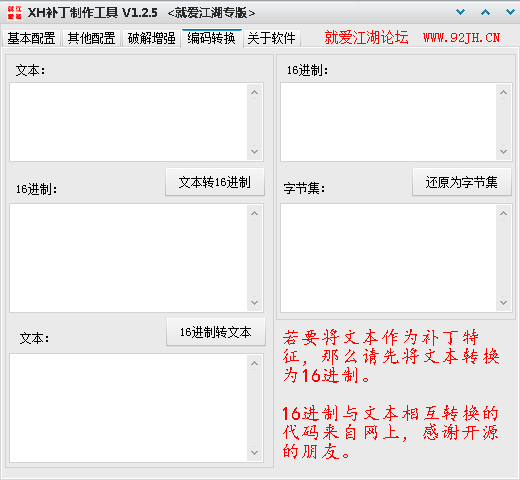Click scroll-up arrow of top-left 文本 box
The image size is (520, 480).
pos(254,92)
